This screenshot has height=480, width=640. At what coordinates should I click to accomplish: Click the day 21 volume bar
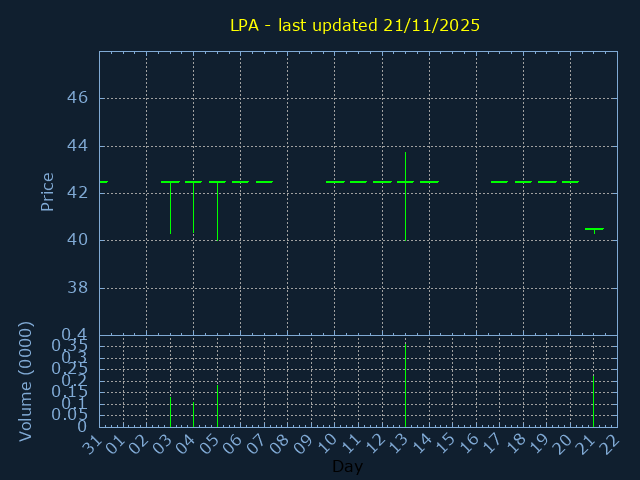pyautogui.click(x=593, y=400)
